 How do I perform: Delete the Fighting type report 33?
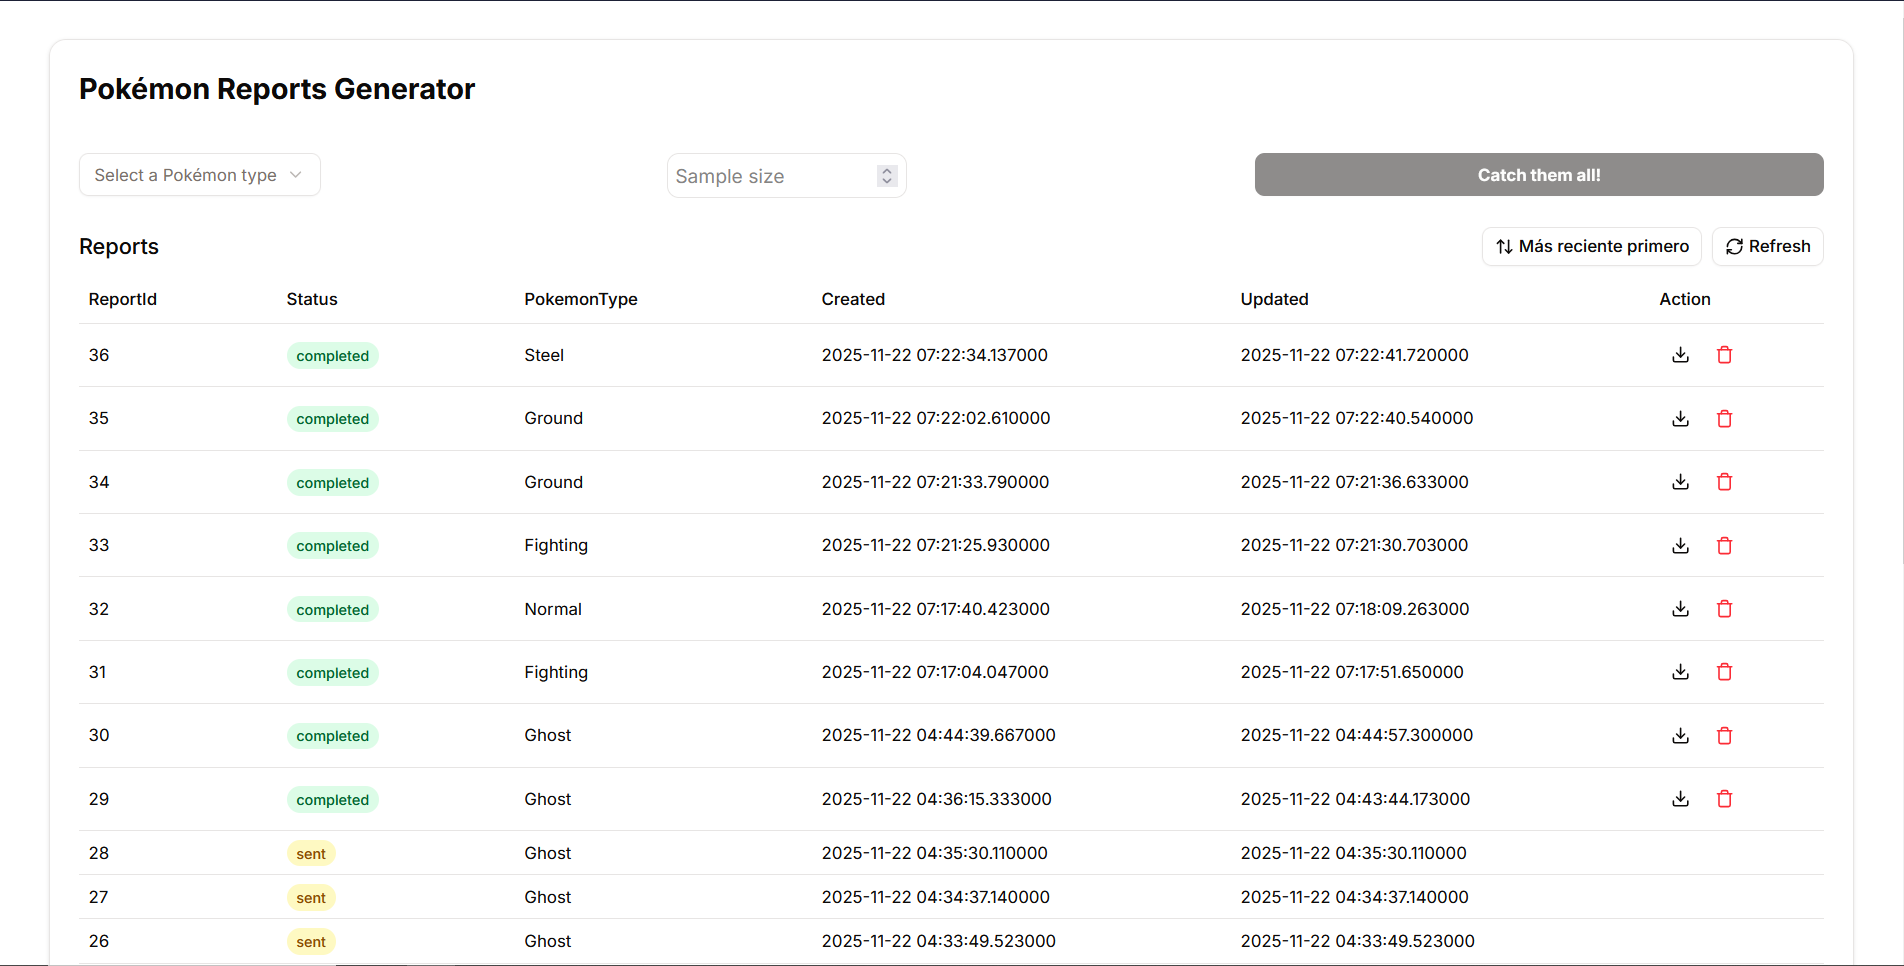[1724, 546]
